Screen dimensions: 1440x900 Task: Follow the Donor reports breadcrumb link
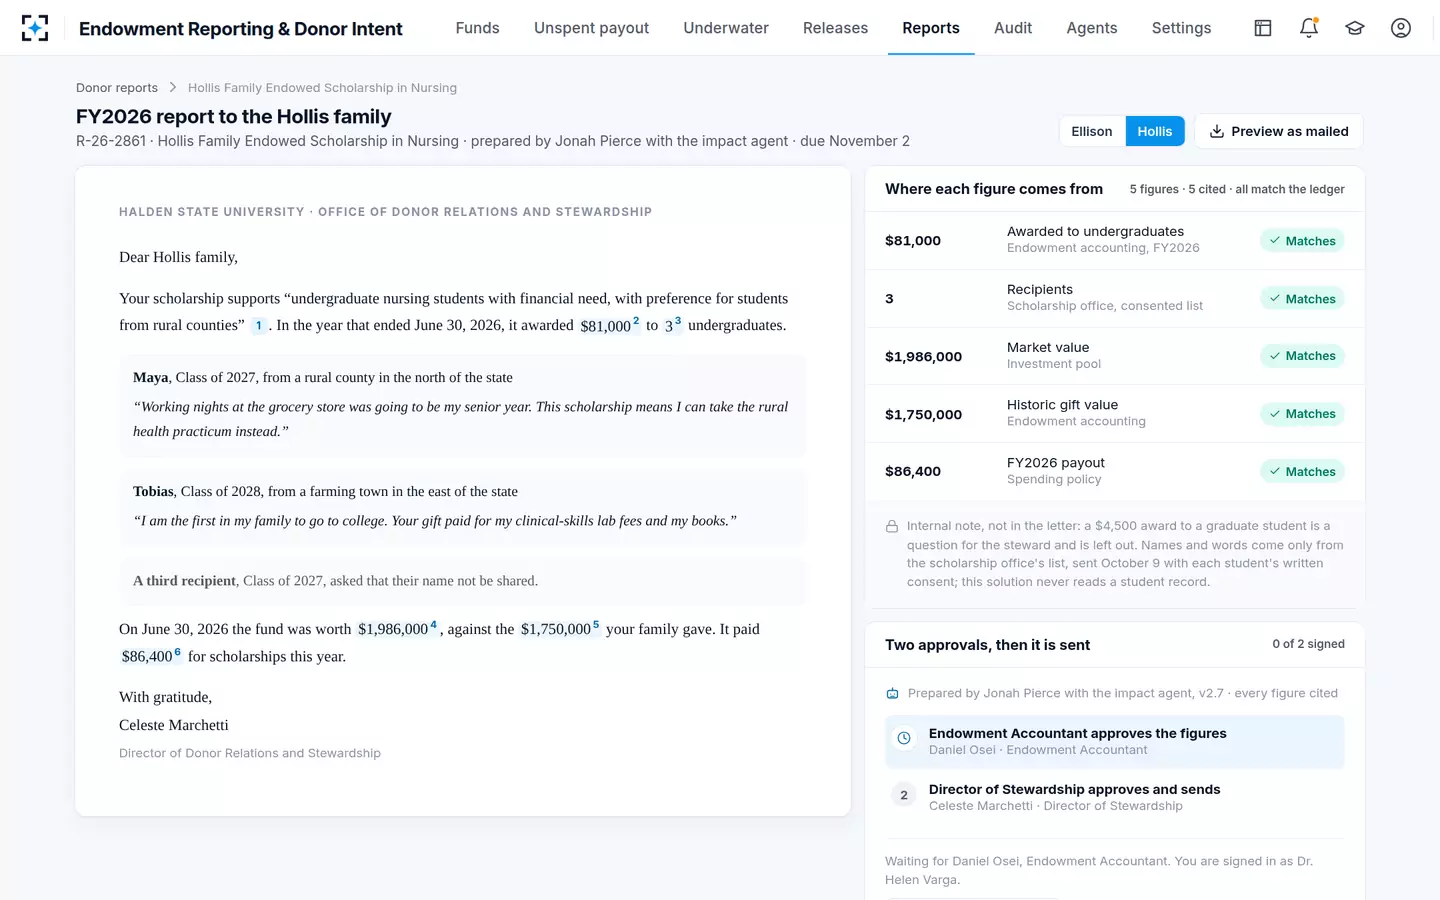click(117, 88)
